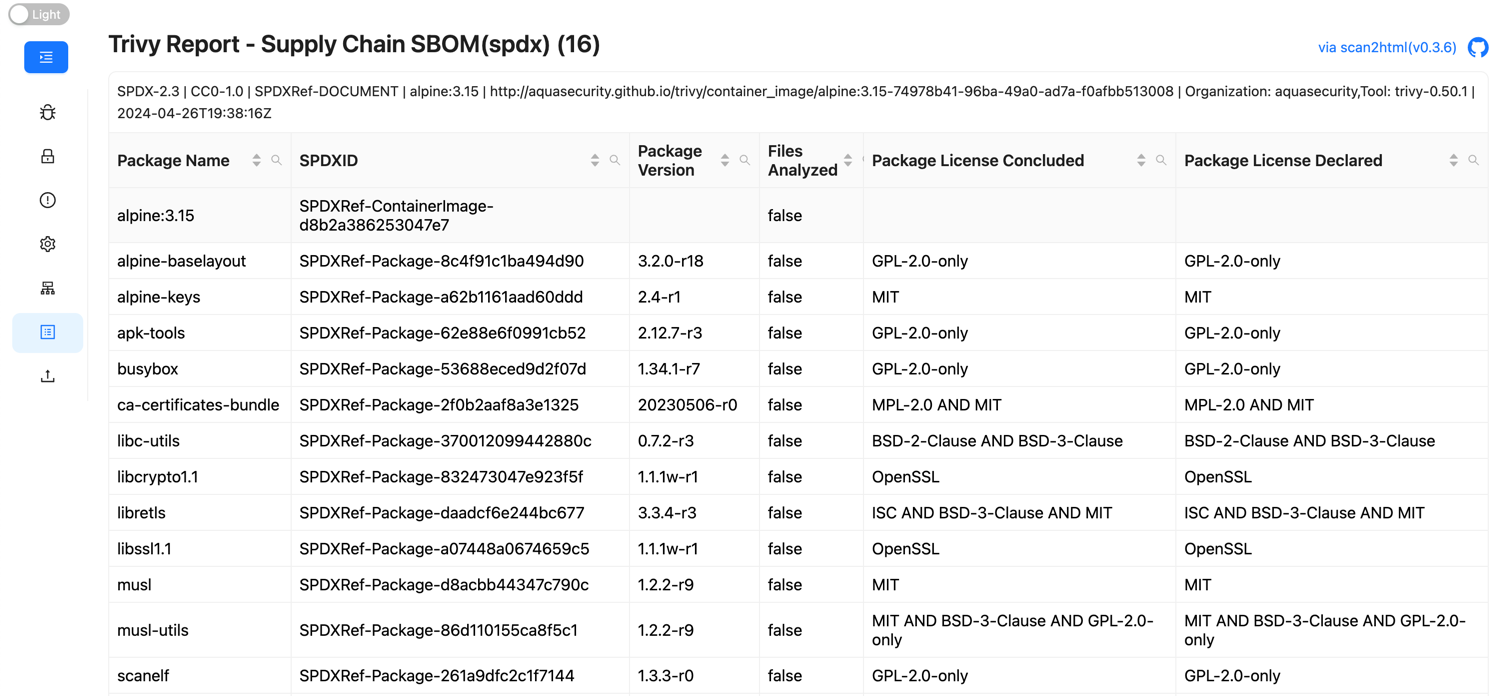Select the musl-utils cell

coord(200,630)
